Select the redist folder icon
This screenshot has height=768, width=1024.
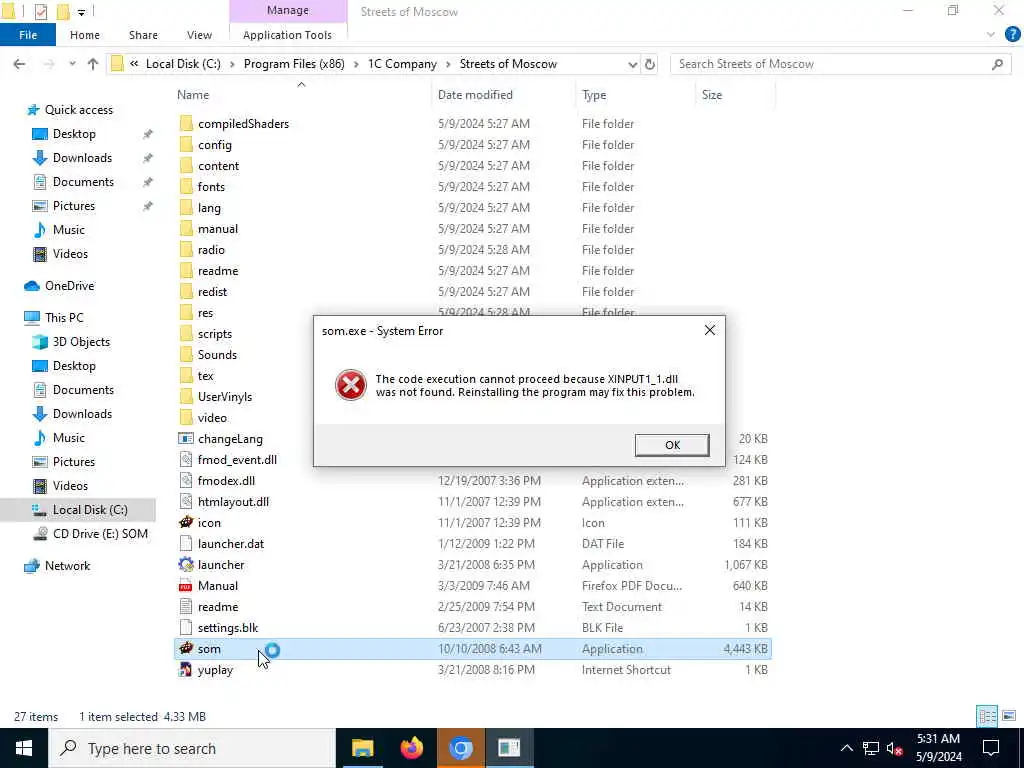click(x=187, y=291)
